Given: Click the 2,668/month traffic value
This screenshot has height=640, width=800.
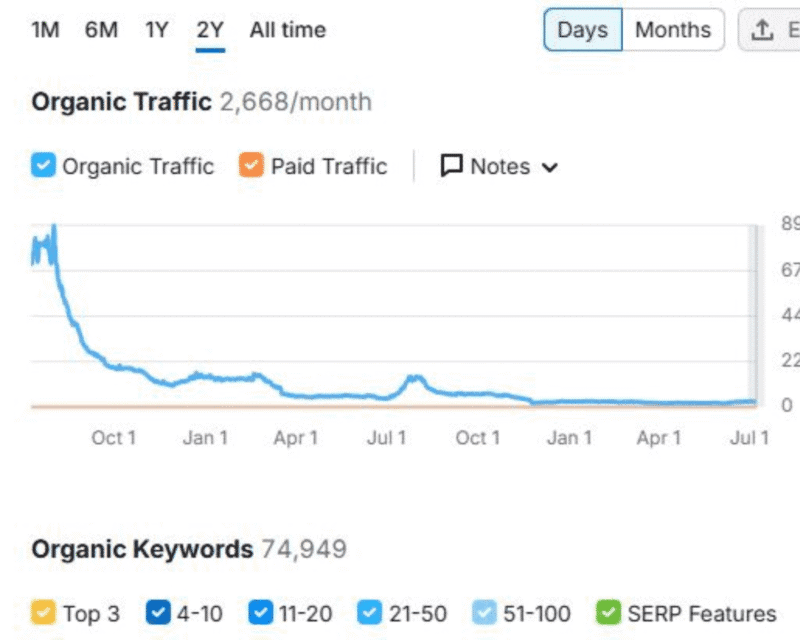Looking at the screenshot, I should pos(296,102).
